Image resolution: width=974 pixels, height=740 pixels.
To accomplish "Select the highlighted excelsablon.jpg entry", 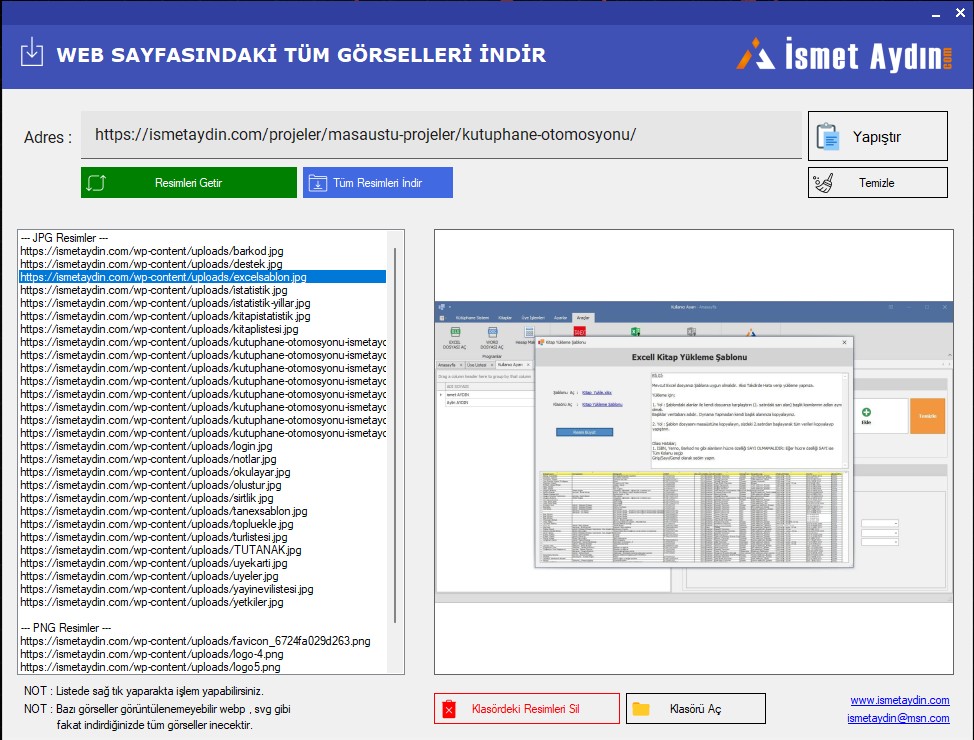I will pos(163,277).
